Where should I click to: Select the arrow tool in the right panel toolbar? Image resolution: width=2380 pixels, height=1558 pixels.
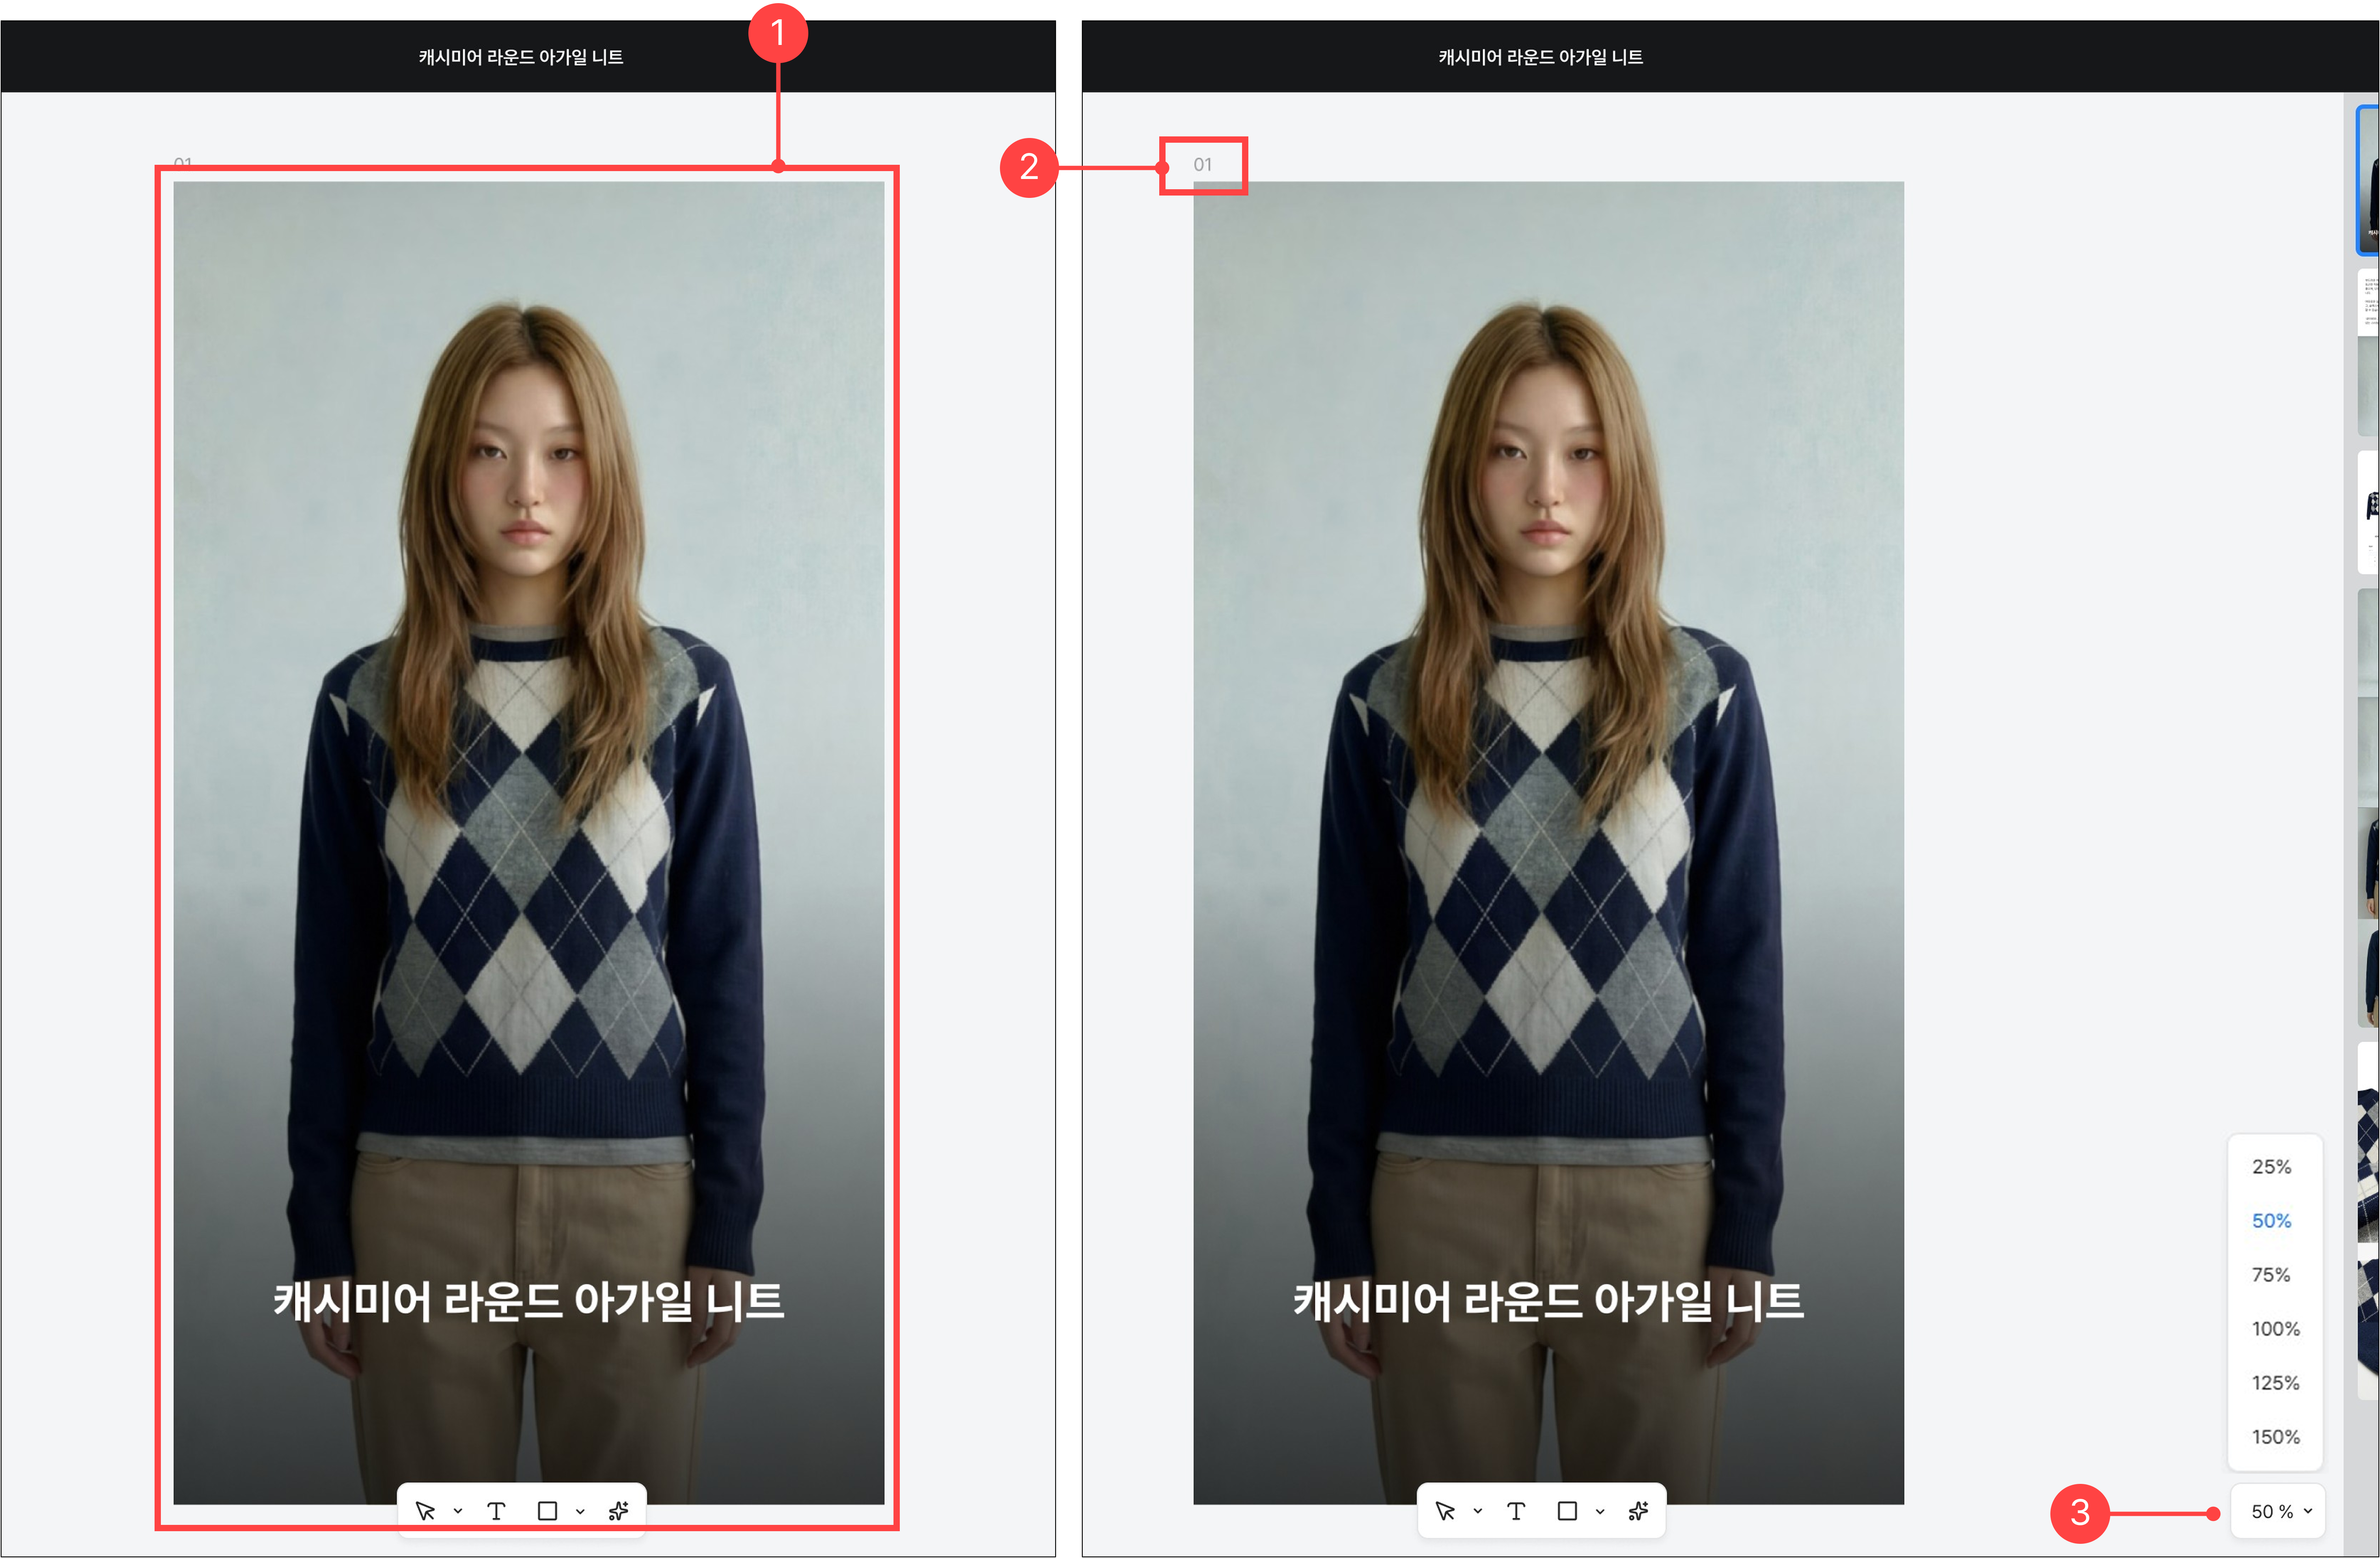[x=1445, y=1511]
